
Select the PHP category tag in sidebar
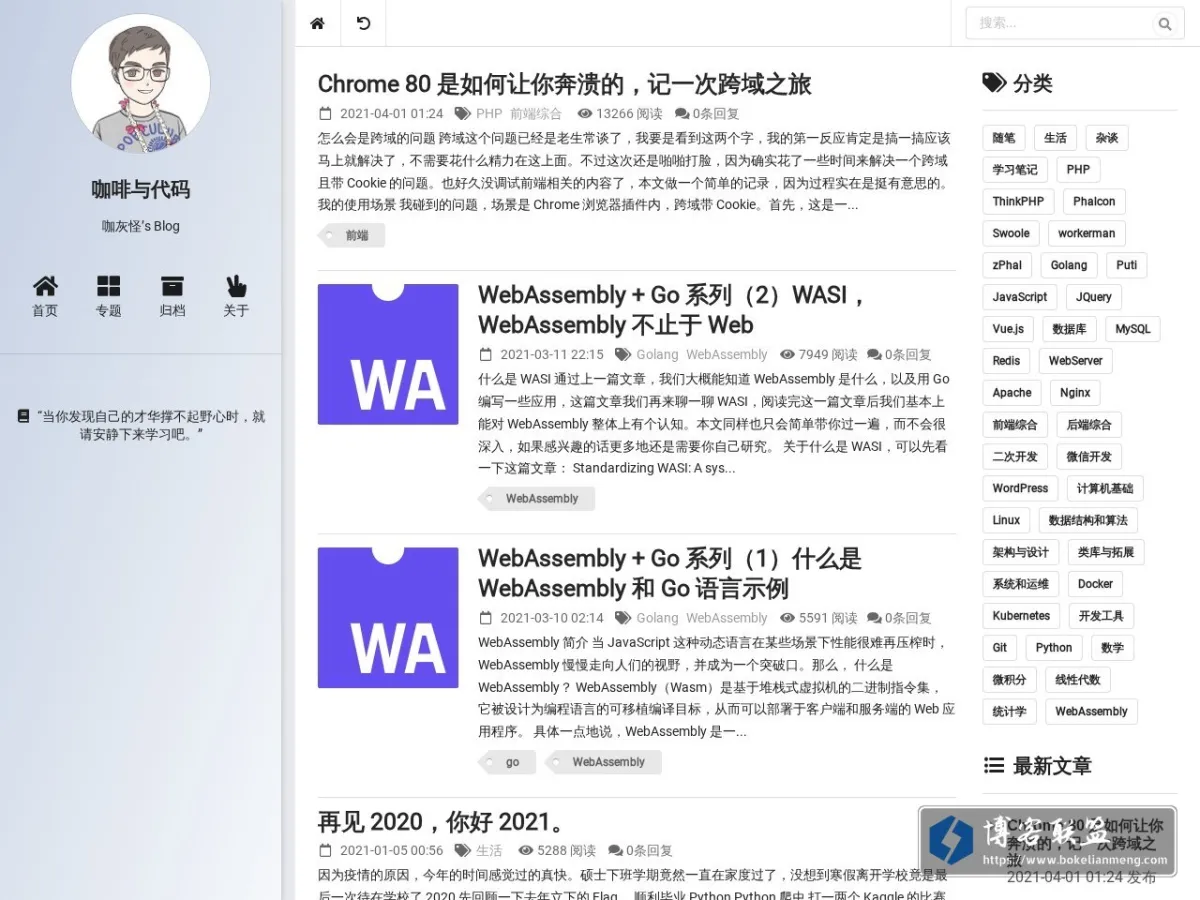pos(1078,170)
